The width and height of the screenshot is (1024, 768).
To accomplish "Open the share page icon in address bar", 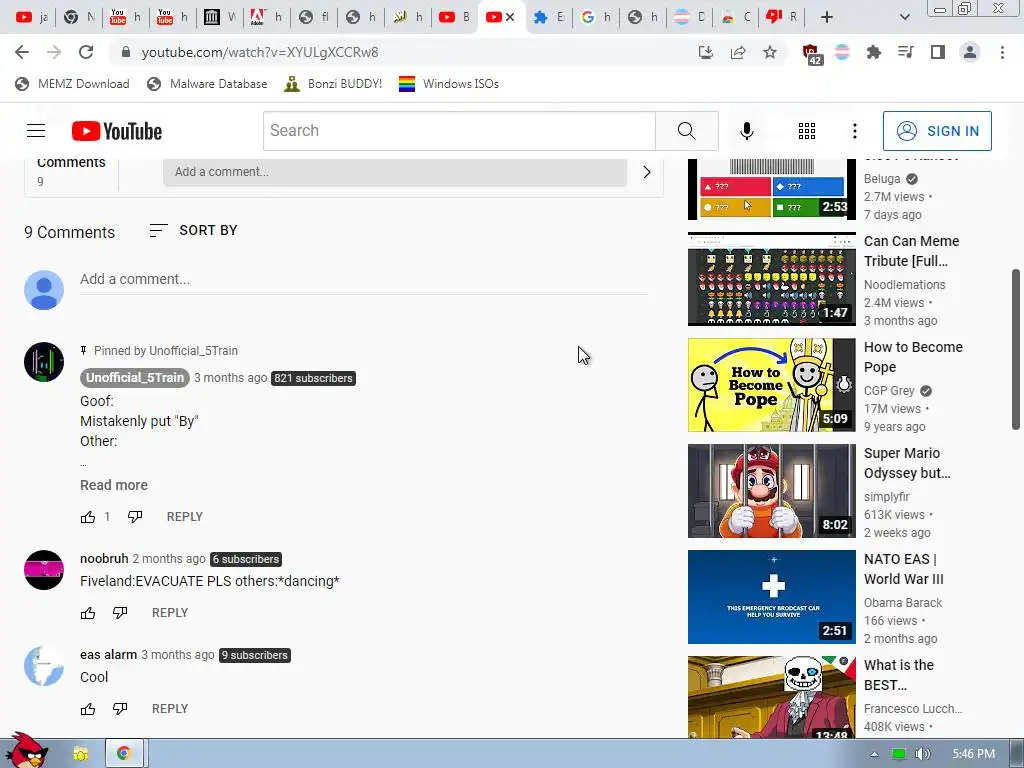I will pos(738,52).
